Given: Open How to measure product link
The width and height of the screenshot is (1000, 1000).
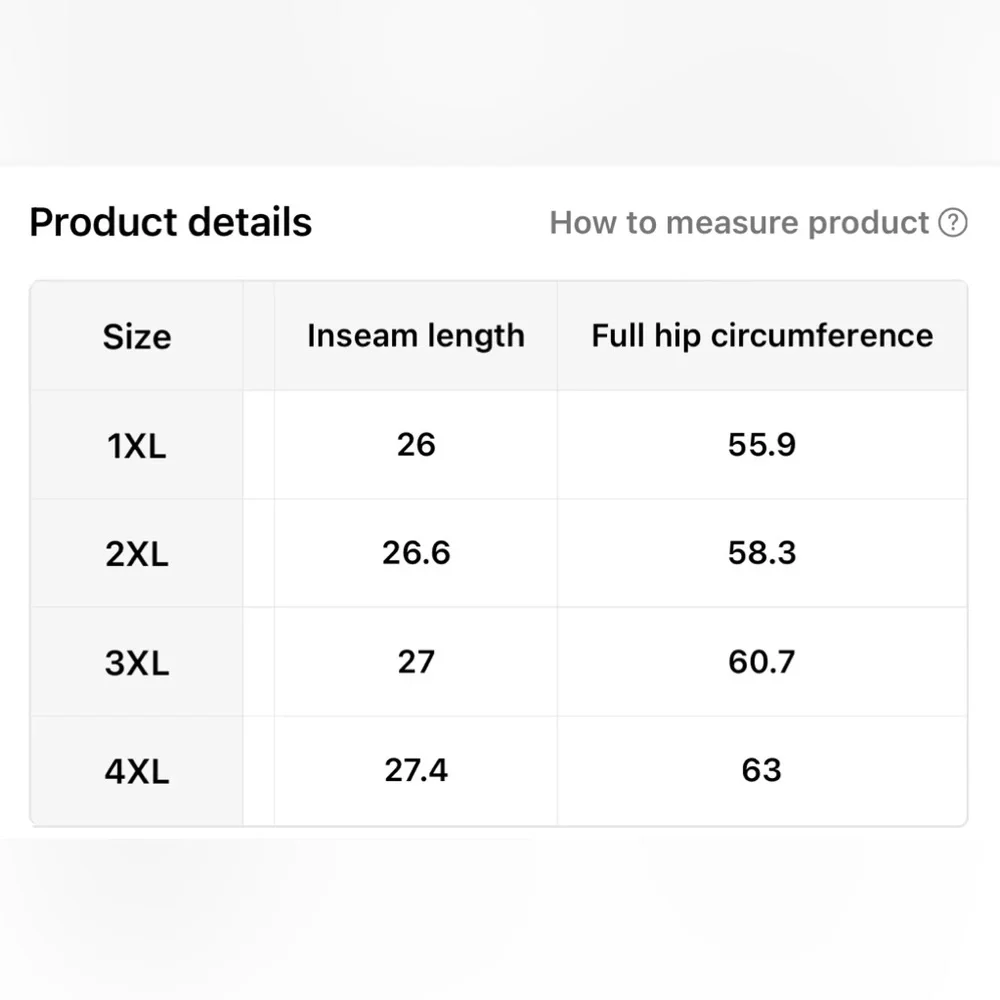Looking at the screenshot, I should pyautogui.click(x=739, y=223).
